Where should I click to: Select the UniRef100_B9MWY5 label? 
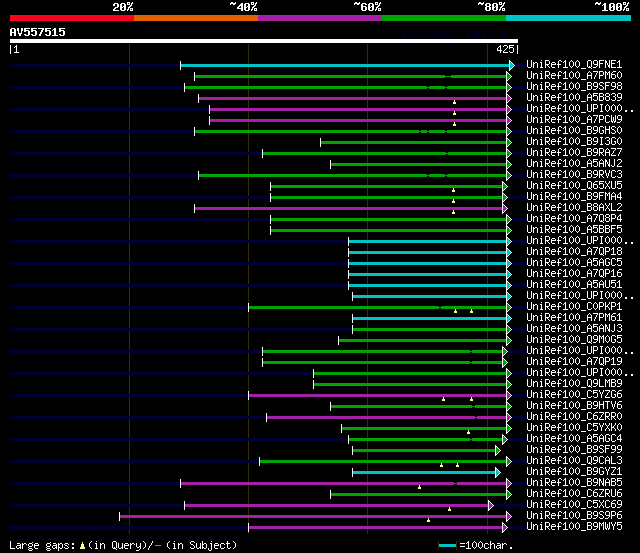[574, 527]
